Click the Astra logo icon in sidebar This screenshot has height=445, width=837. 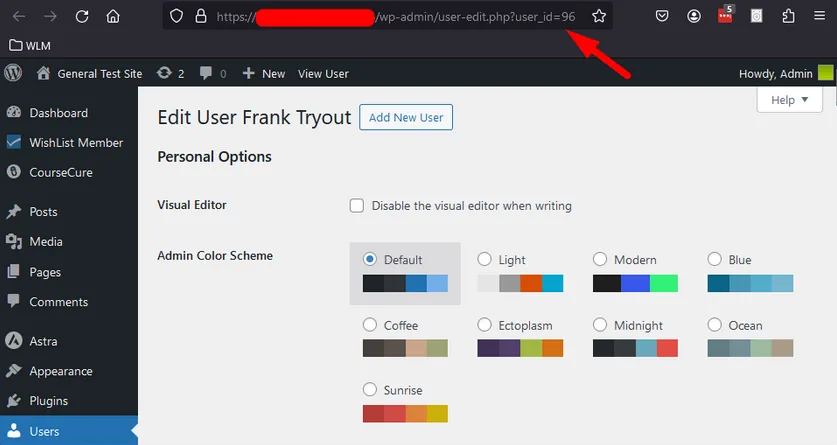(14, 341)
